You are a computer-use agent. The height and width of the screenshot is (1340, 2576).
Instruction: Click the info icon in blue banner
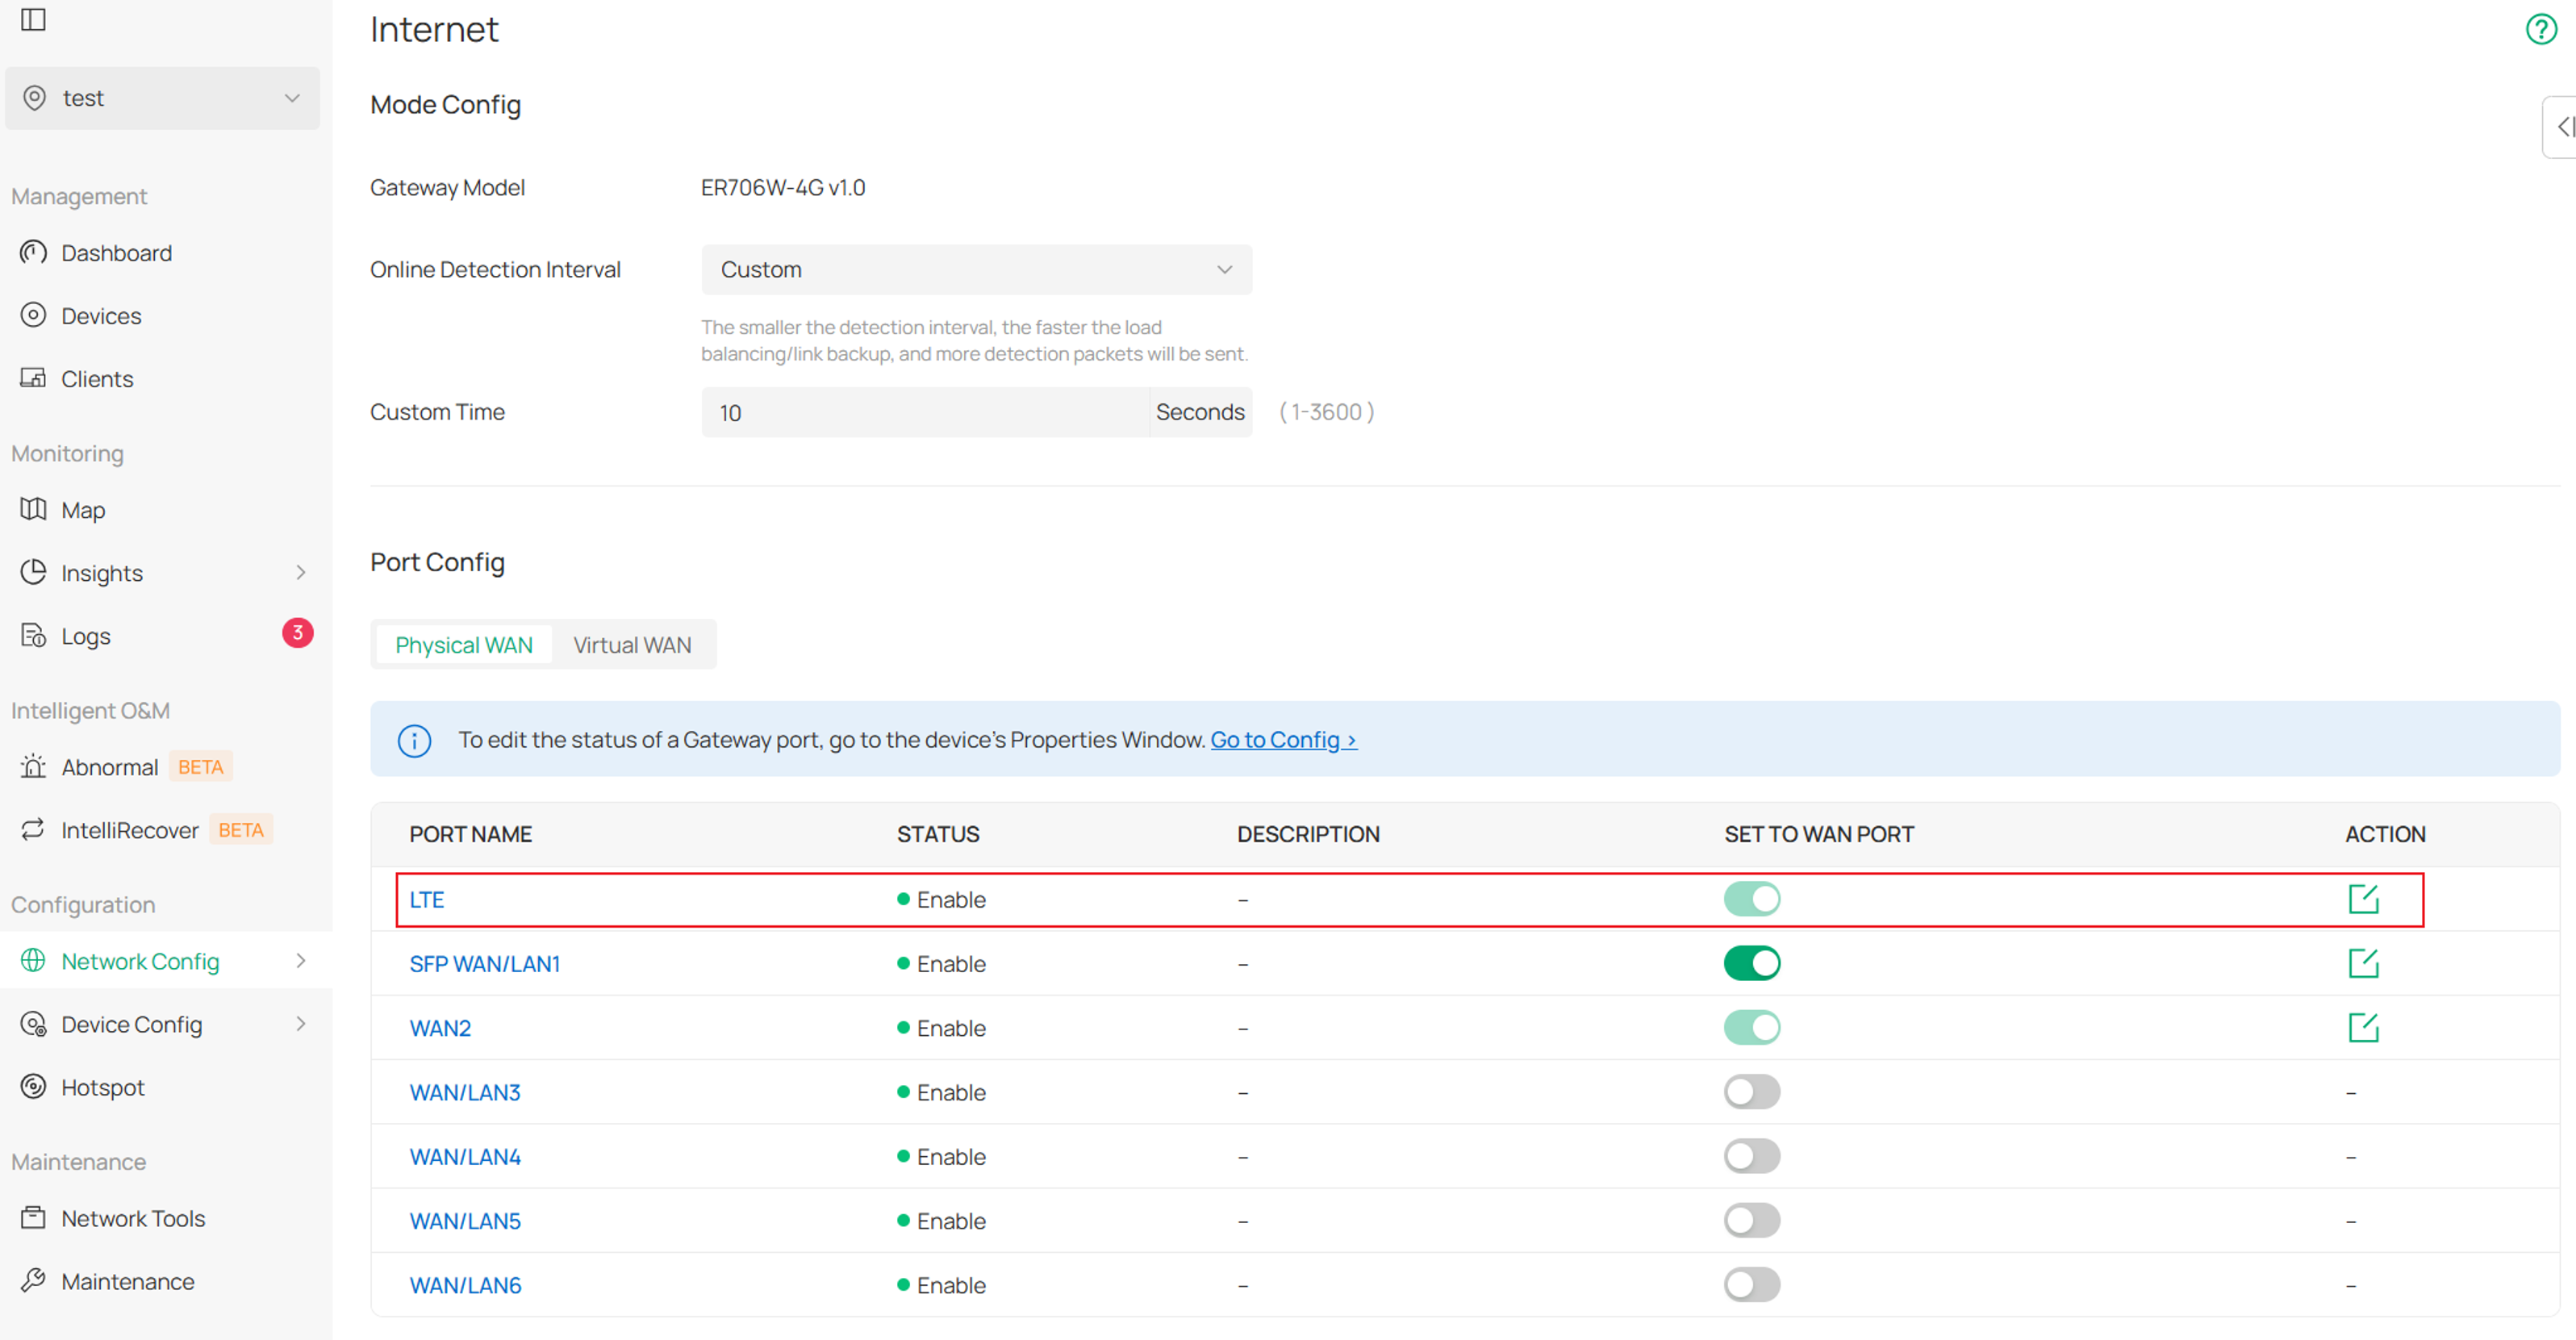coord(414,740)
